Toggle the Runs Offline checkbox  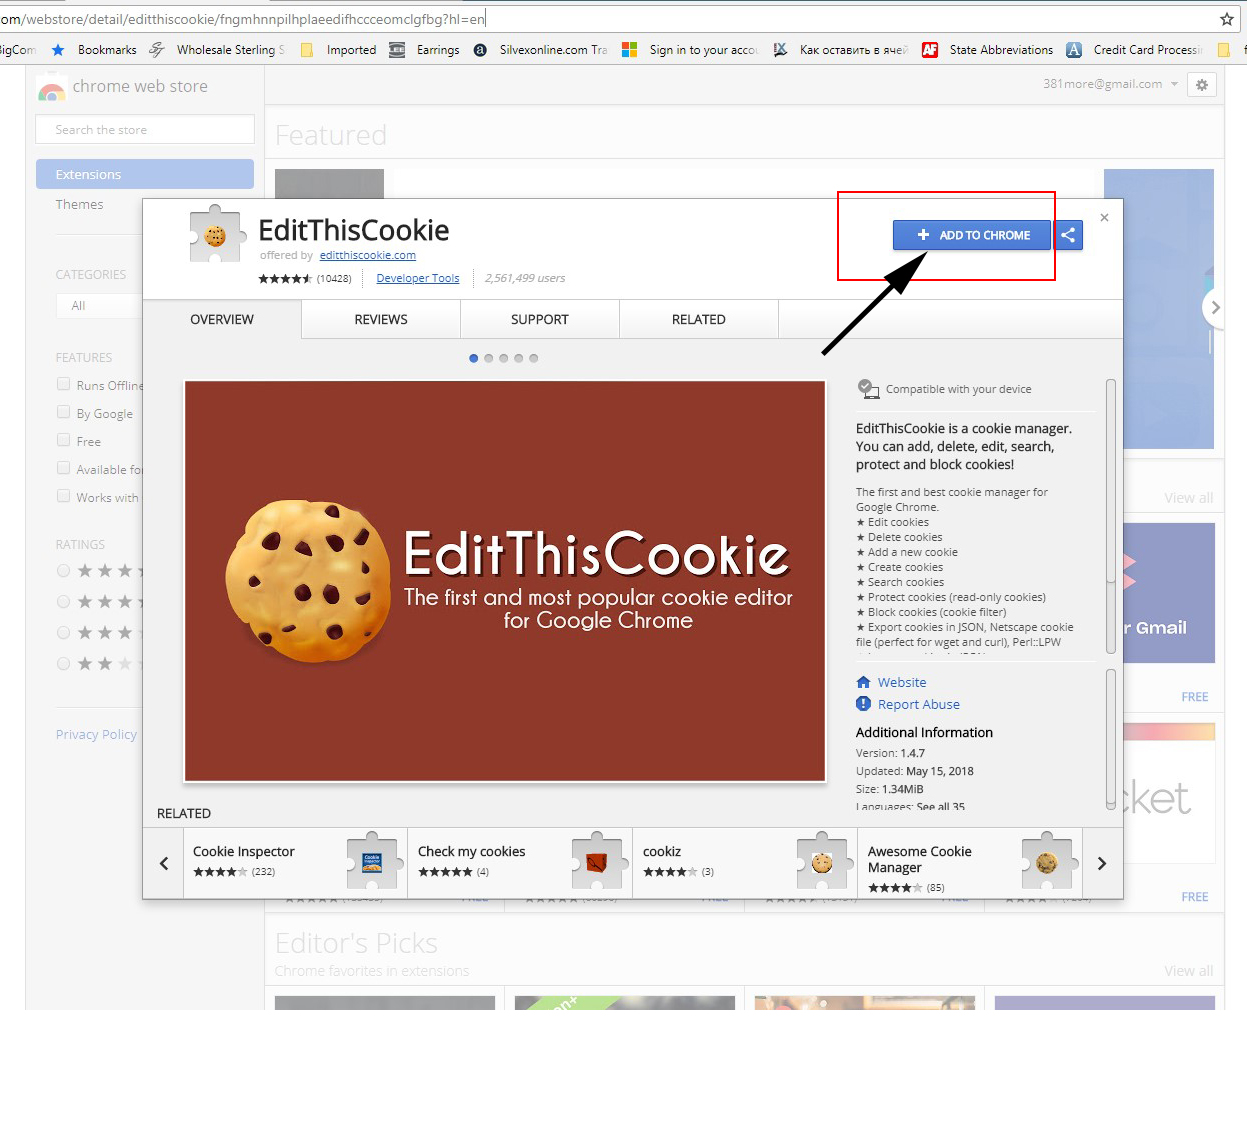tap(64, 384)
